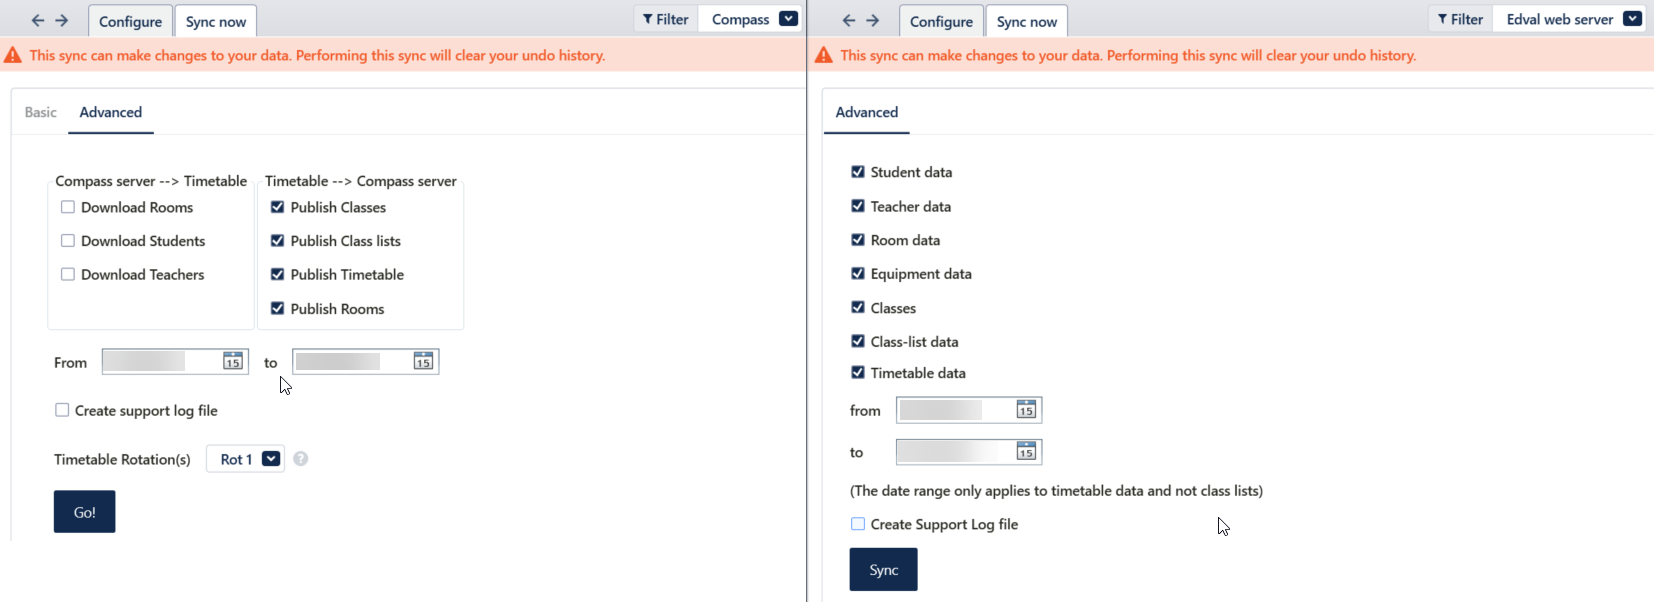Uncheck Student data

[x=858, y=172]
